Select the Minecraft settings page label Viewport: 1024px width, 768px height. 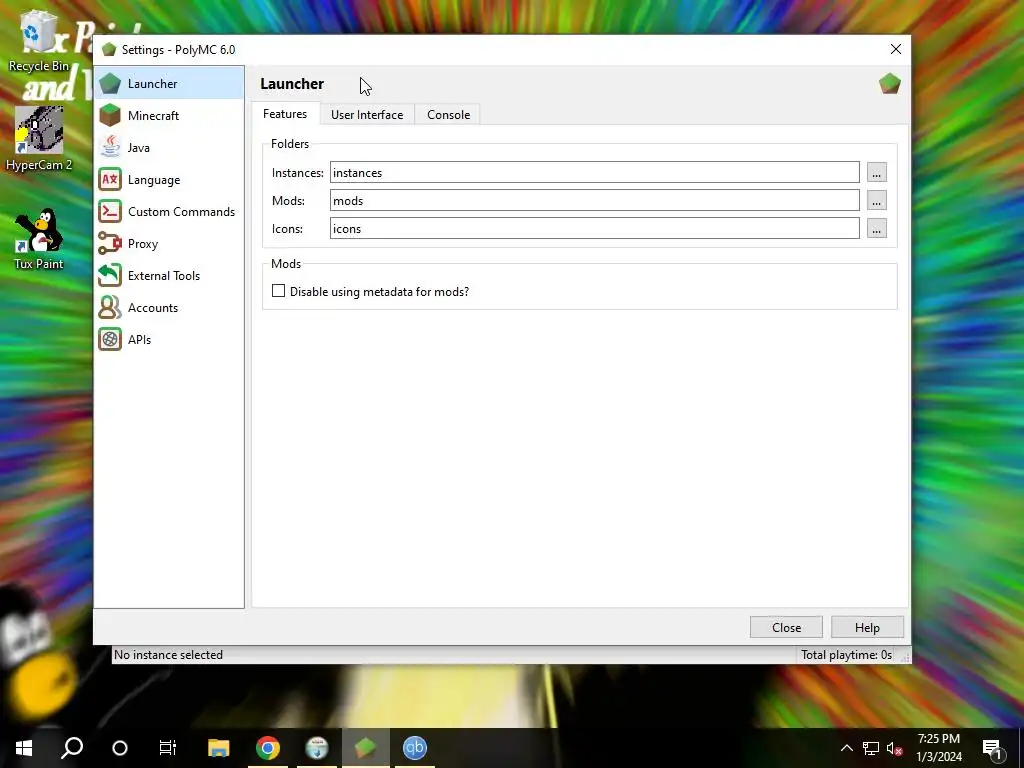(153, 116)
